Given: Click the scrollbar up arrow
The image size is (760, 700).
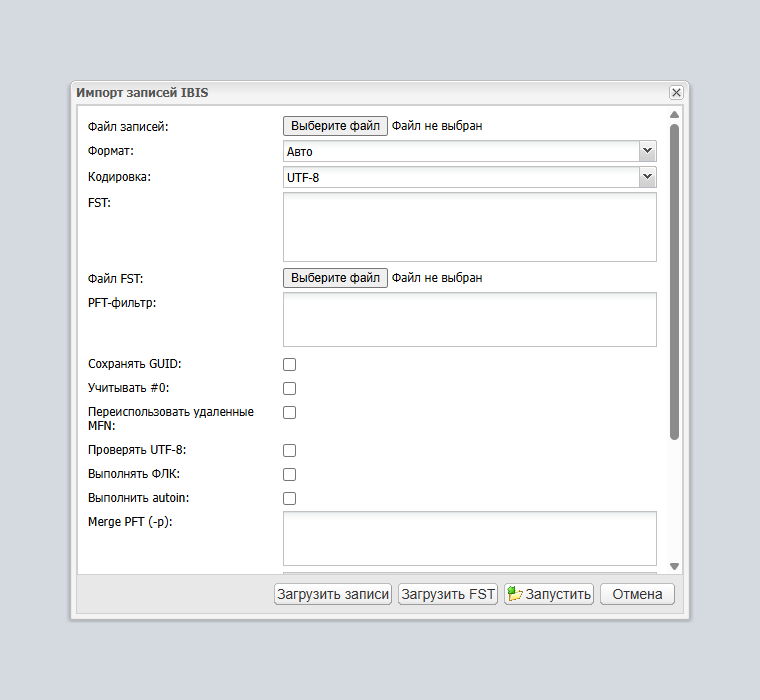Looking at the screenshot, I should [674, 115].
